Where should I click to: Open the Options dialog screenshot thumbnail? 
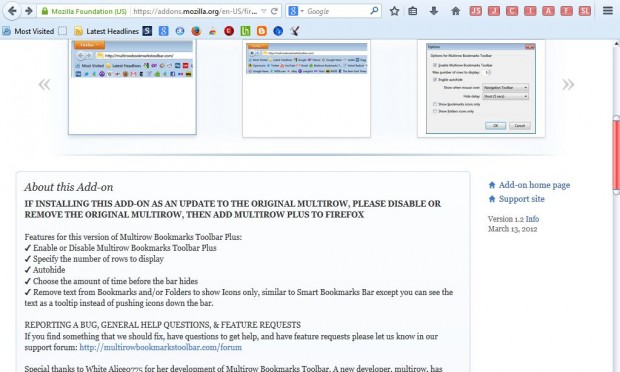coord(481,89)
